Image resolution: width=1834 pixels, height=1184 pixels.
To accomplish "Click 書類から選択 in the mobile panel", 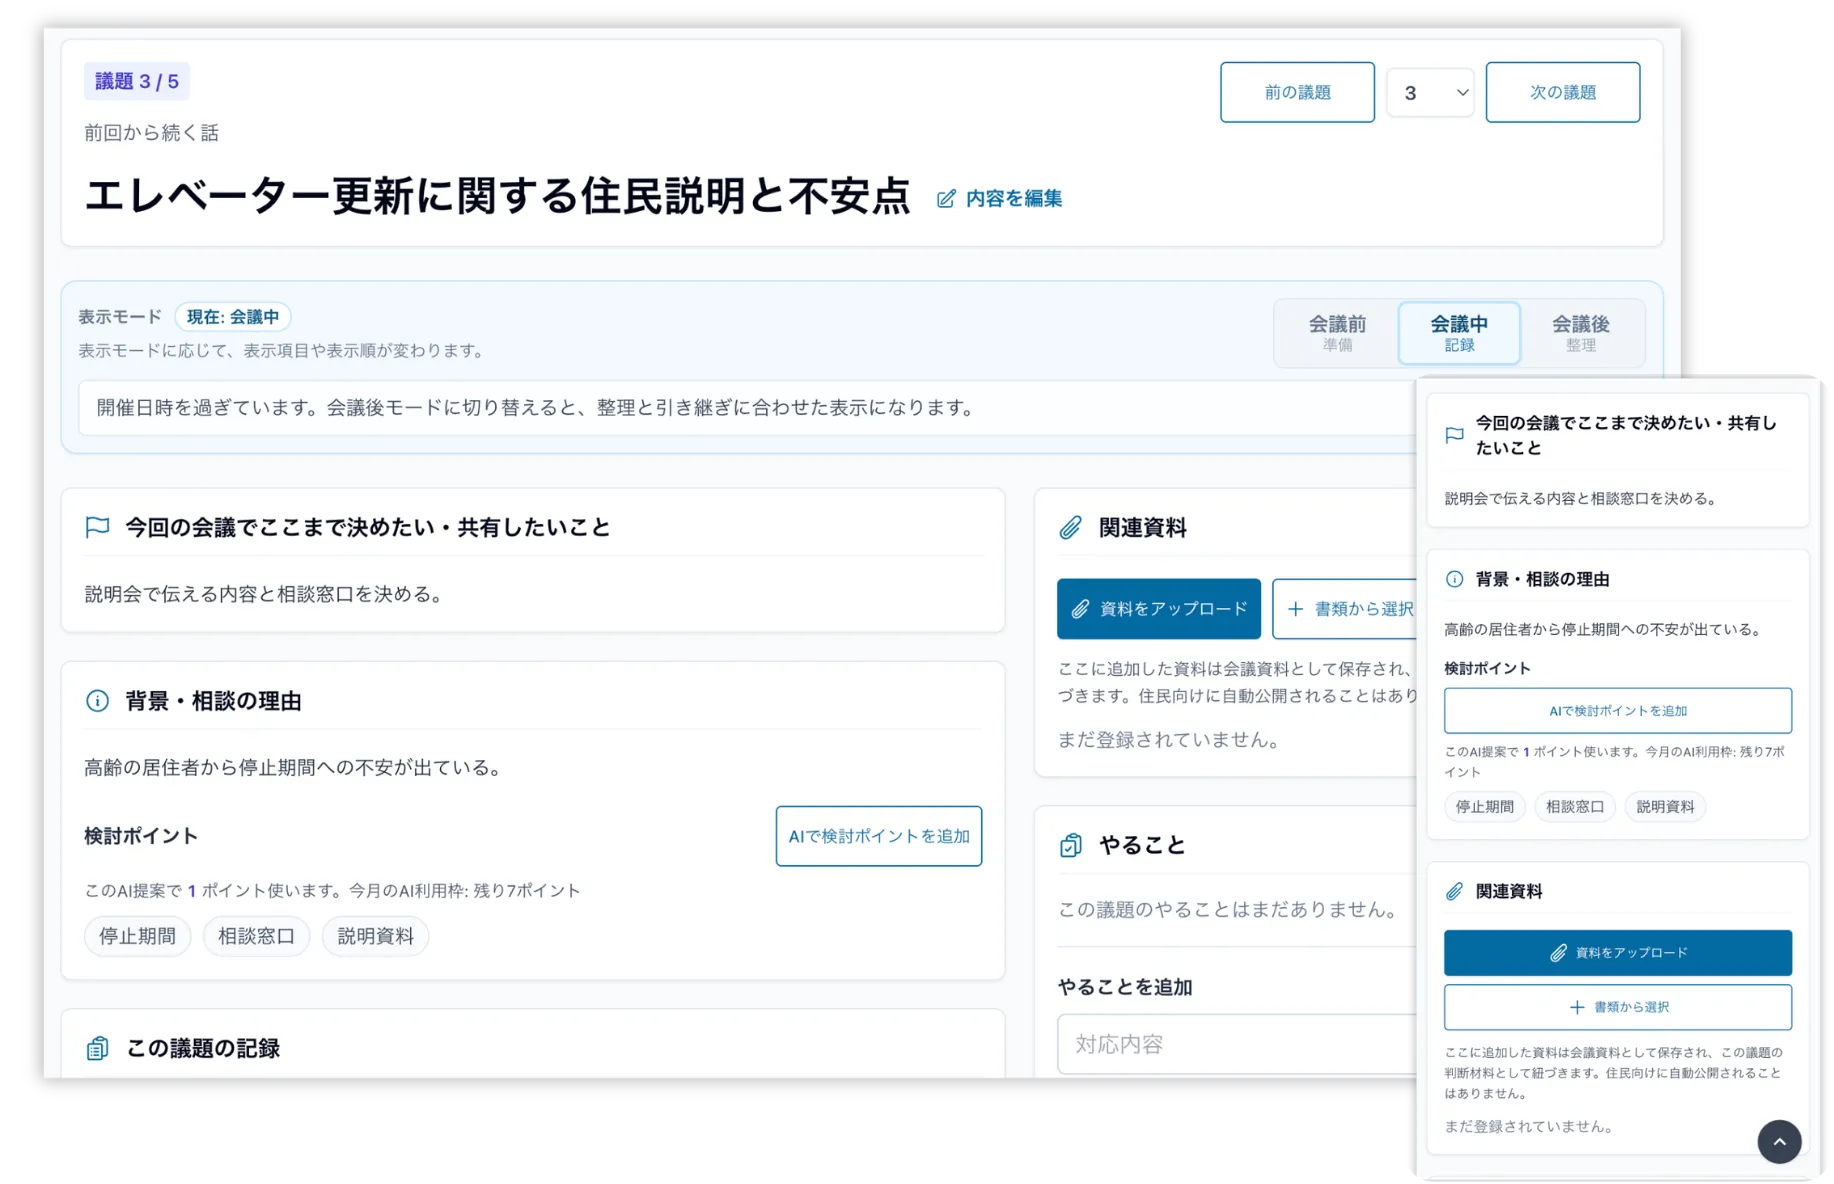I will [1617, 1007].
